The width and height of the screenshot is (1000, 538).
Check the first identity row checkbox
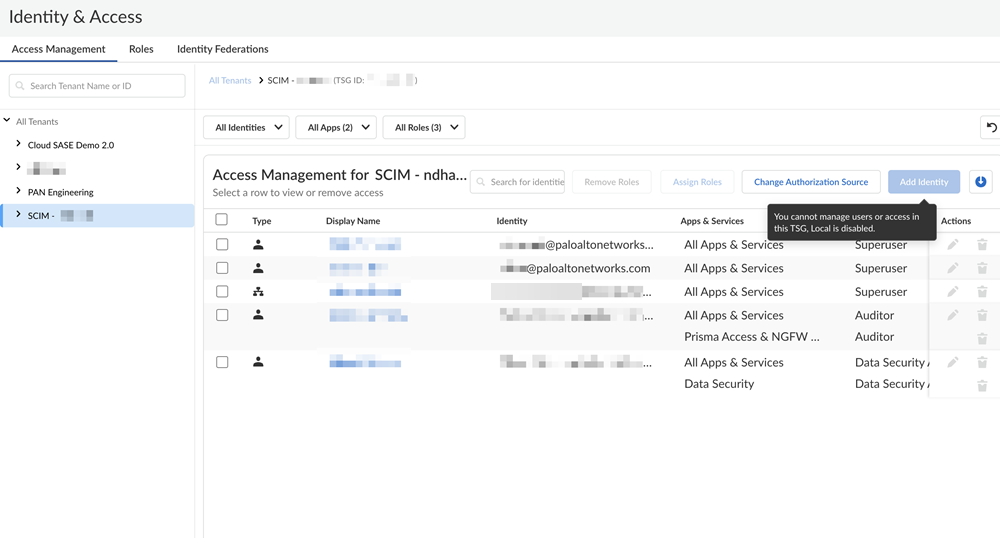coord(222,244)
